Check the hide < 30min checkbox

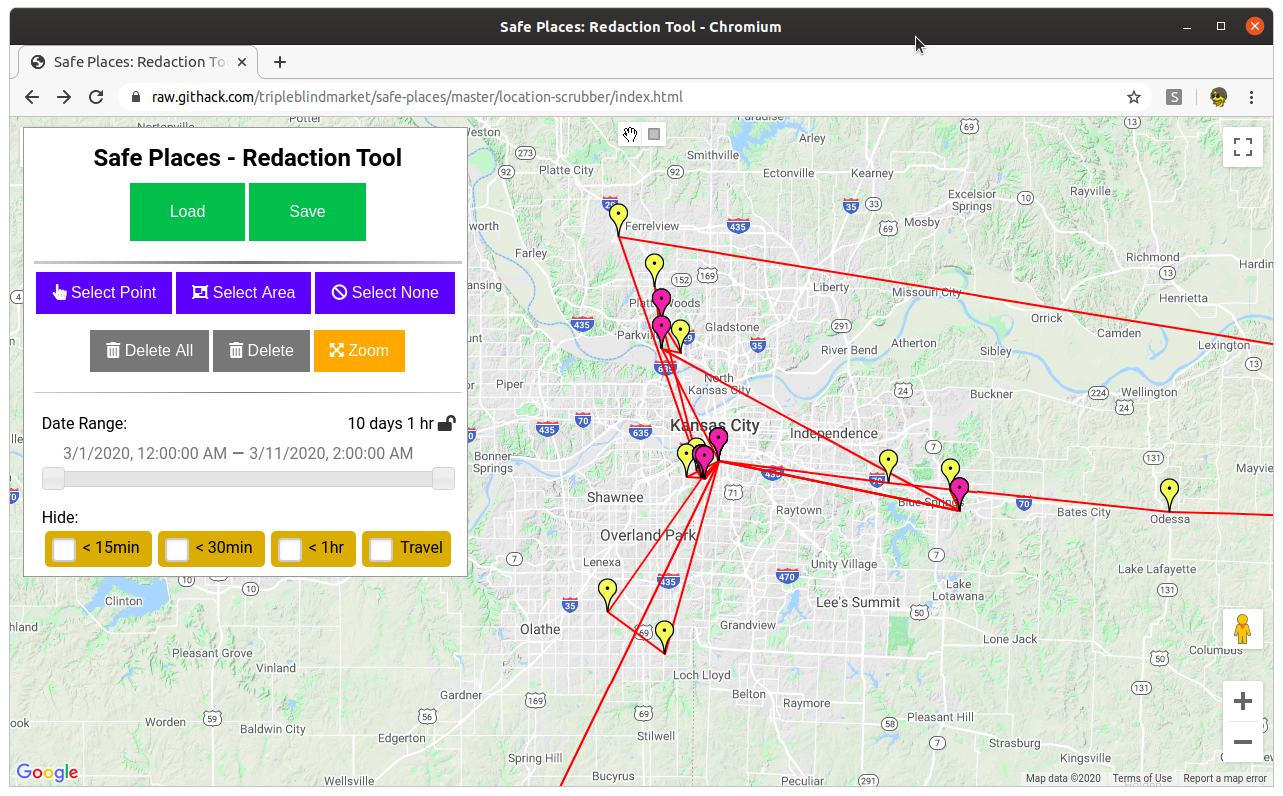click(x=177, y=549)
